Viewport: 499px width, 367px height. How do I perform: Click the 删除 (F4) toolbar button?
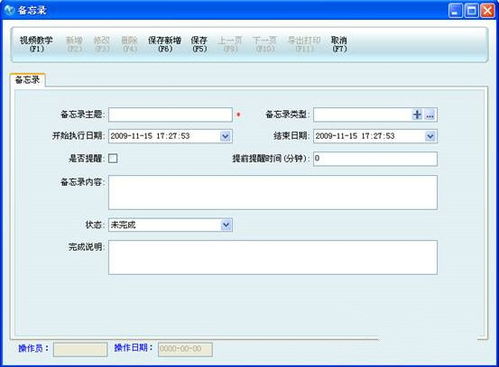coord(129,44)
